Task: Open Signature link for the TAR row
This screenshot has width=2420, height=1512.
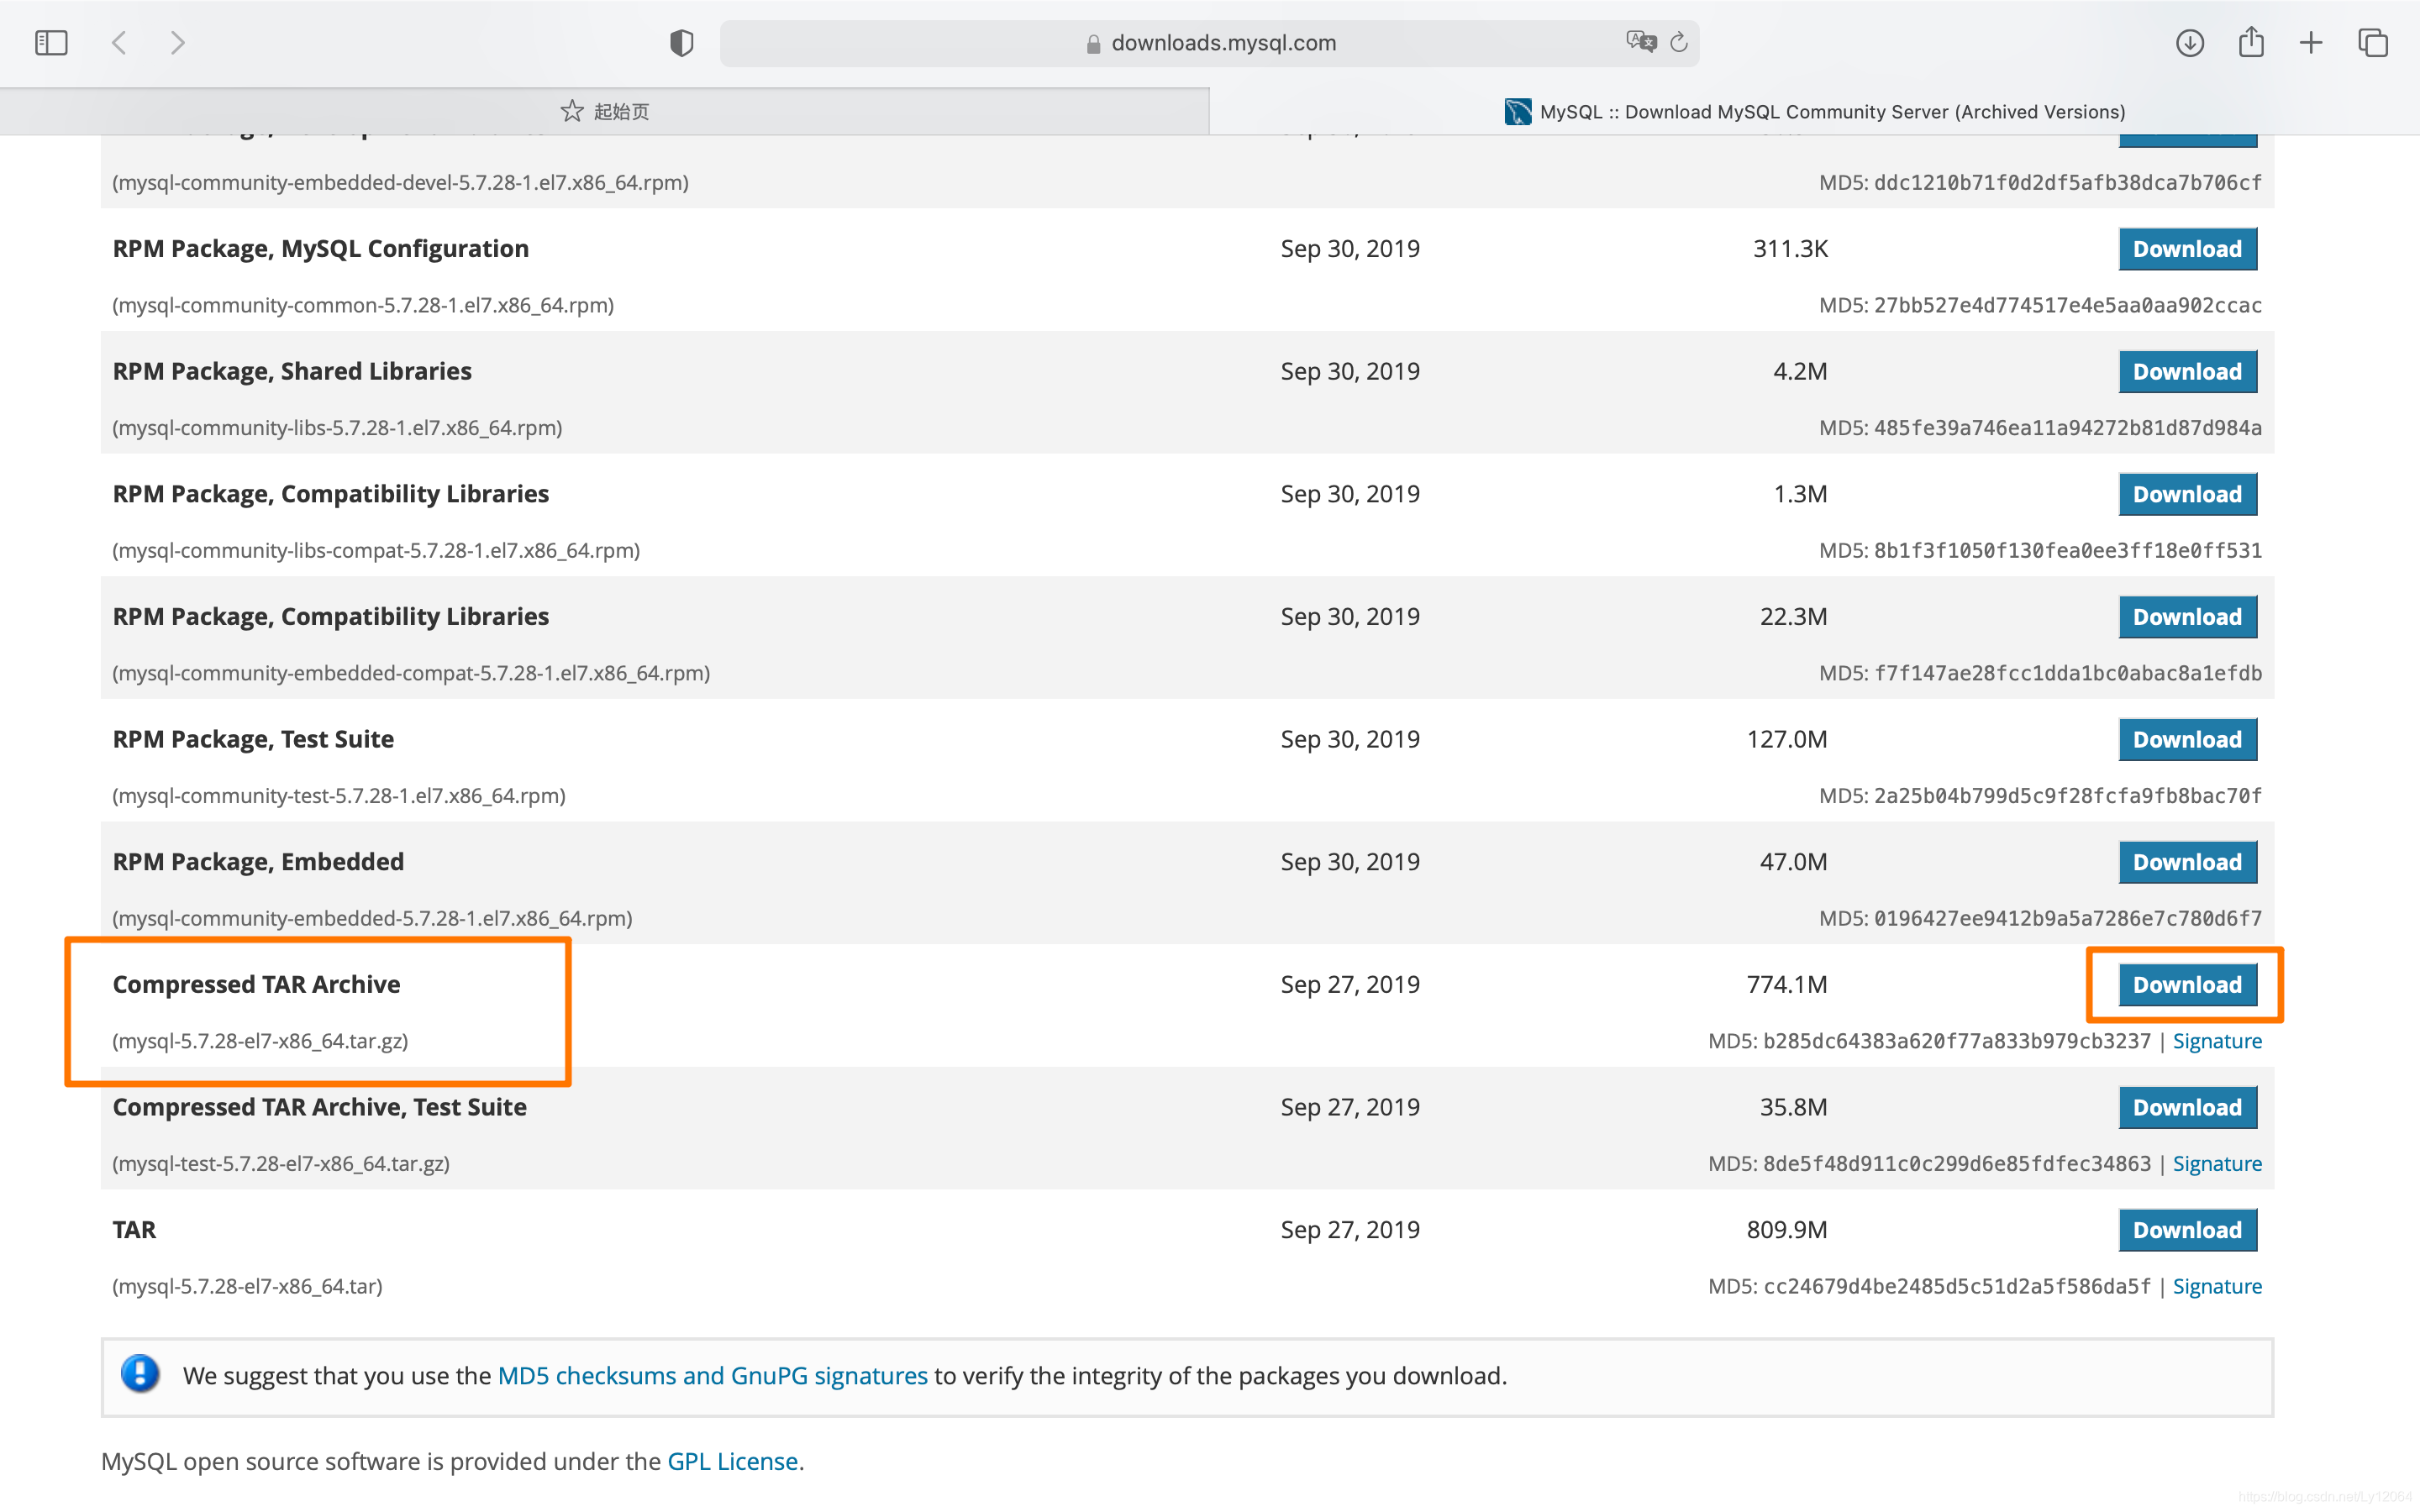Action: (x=2217, y=1286)
